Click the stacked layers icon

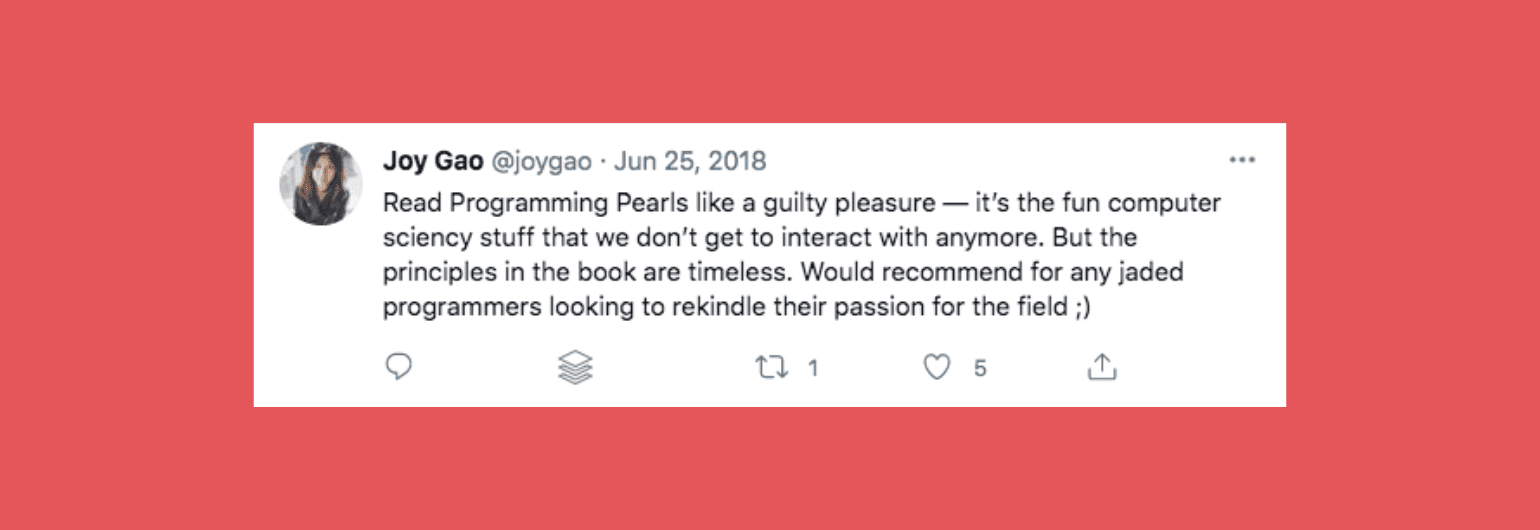575,368
